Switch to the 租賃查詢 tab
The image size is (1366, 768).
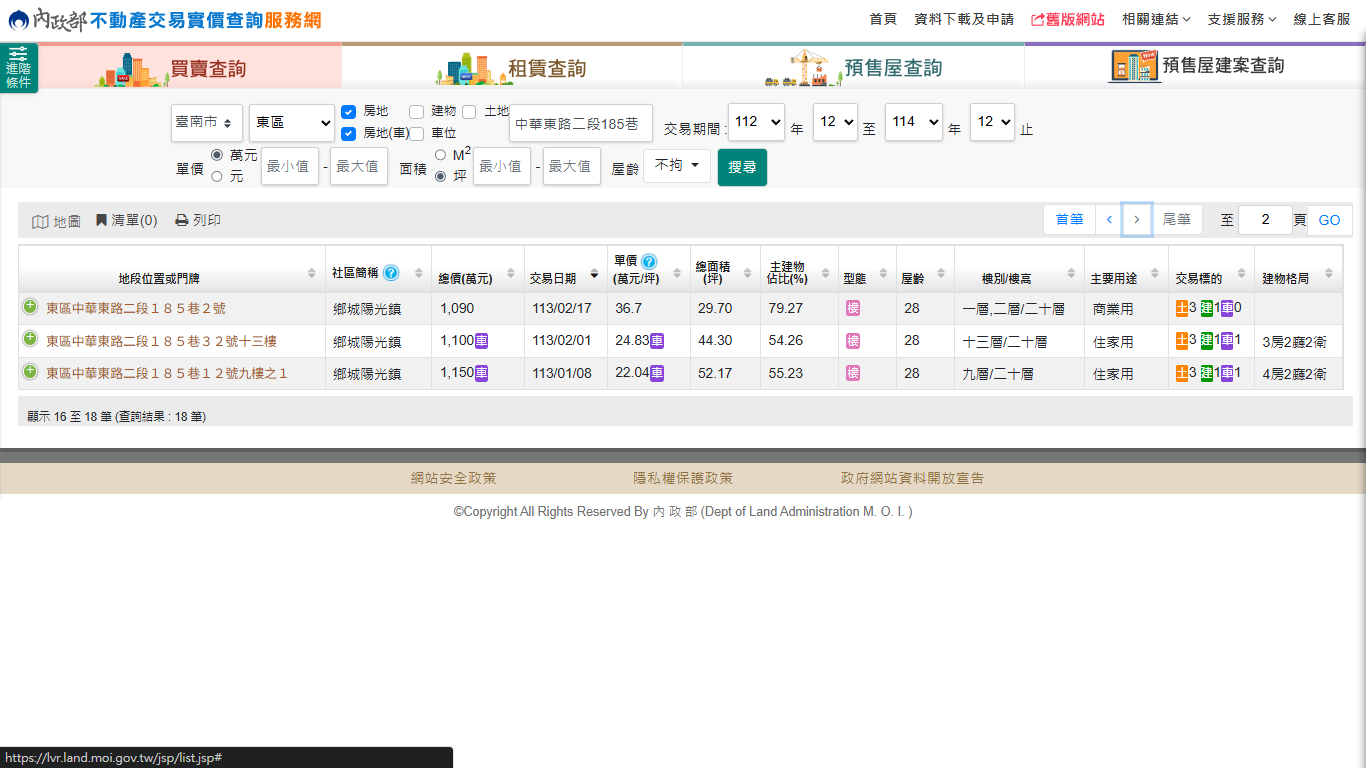[x=512, y=67]
